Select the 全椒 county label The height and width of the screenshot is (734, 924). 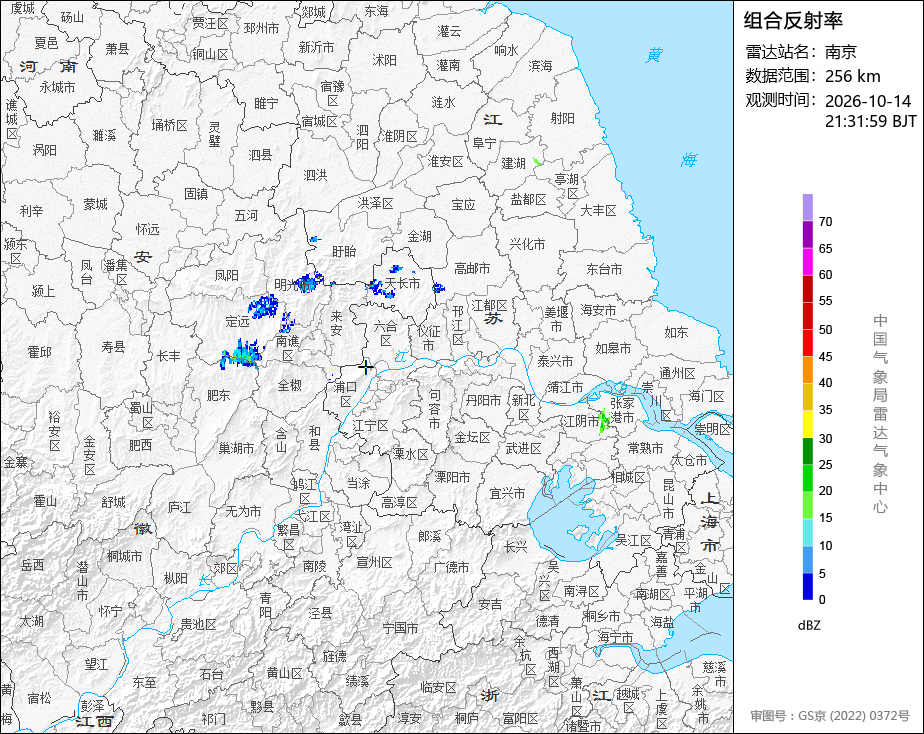[x=289, y=385]
